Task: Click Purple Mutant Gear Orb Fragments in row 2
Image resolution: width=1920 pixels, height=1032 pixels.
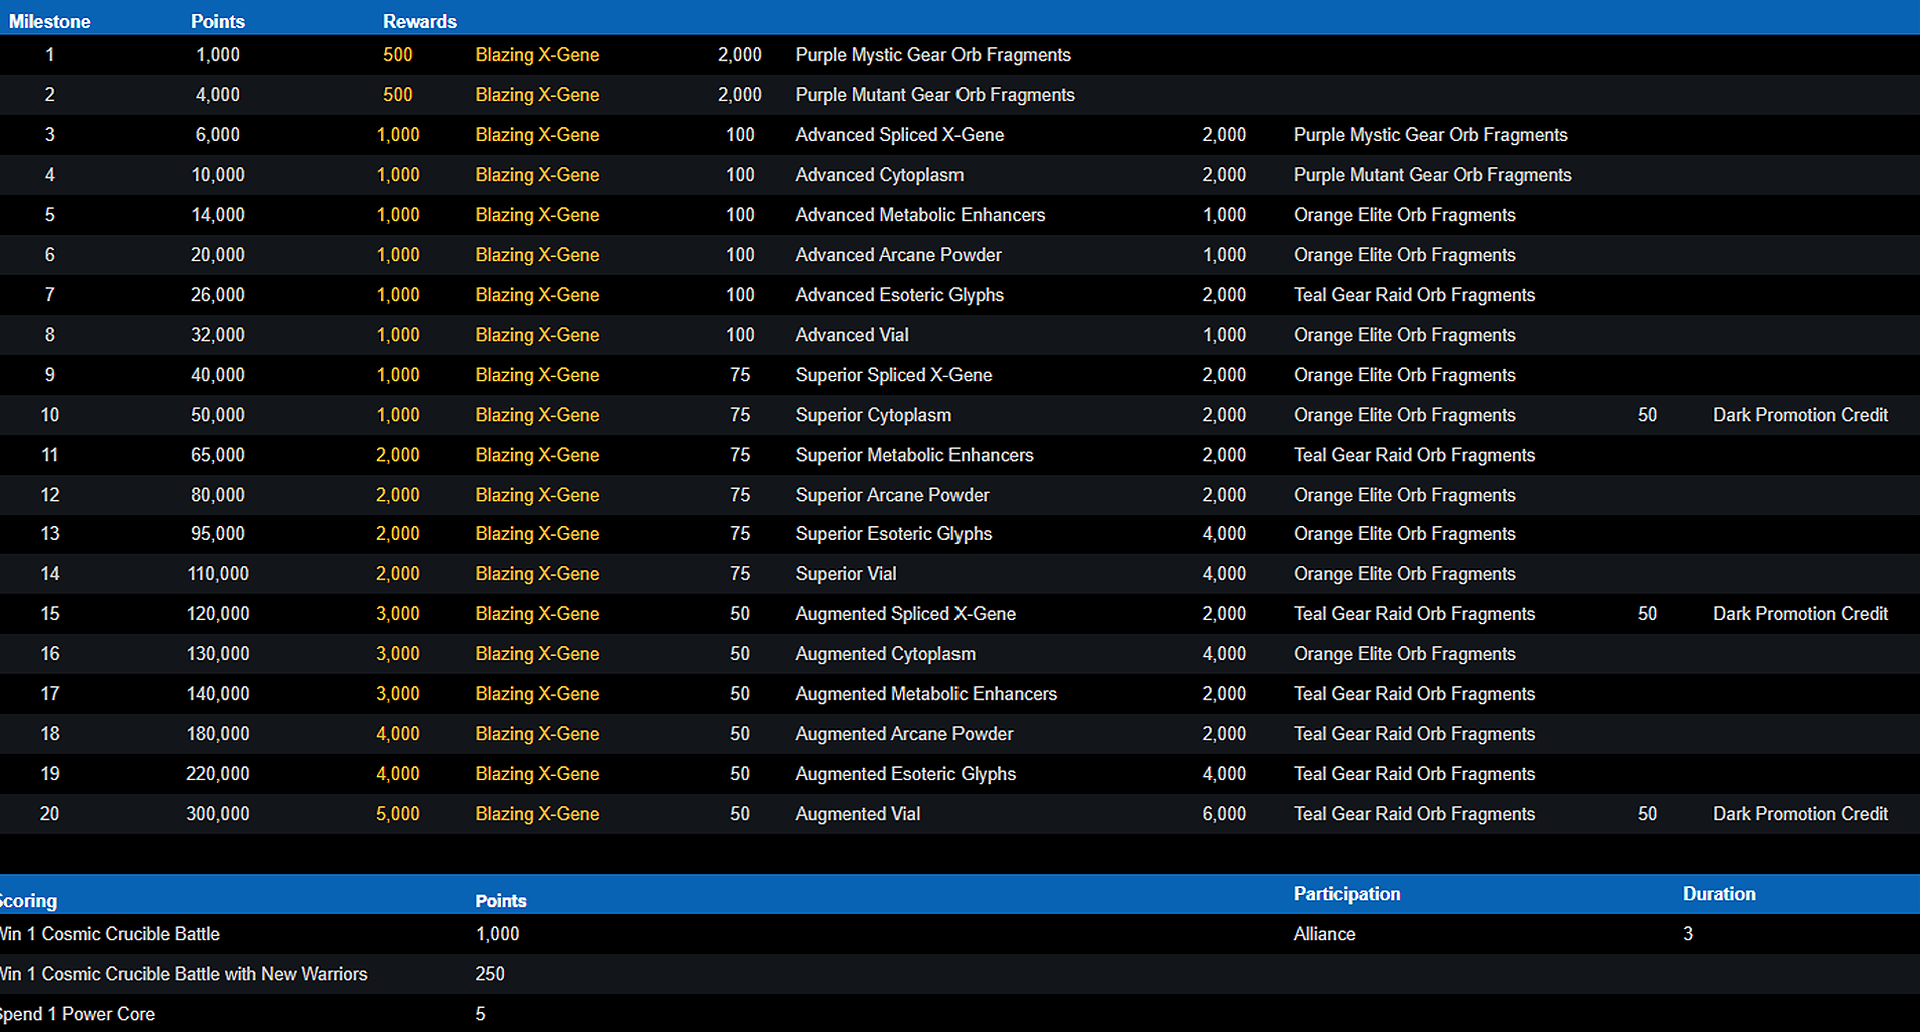Action: click(934, 95)
